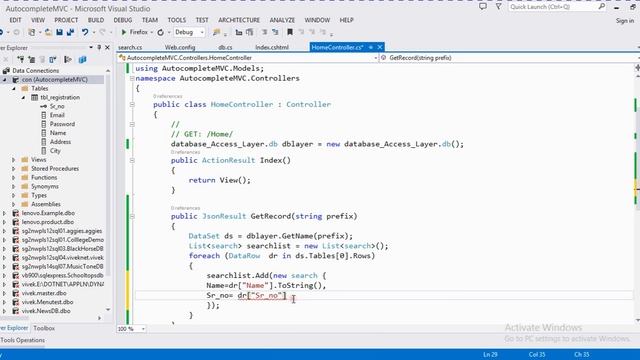
Task: Switch to the Index.cshtml tab
Action: (272, 47)
